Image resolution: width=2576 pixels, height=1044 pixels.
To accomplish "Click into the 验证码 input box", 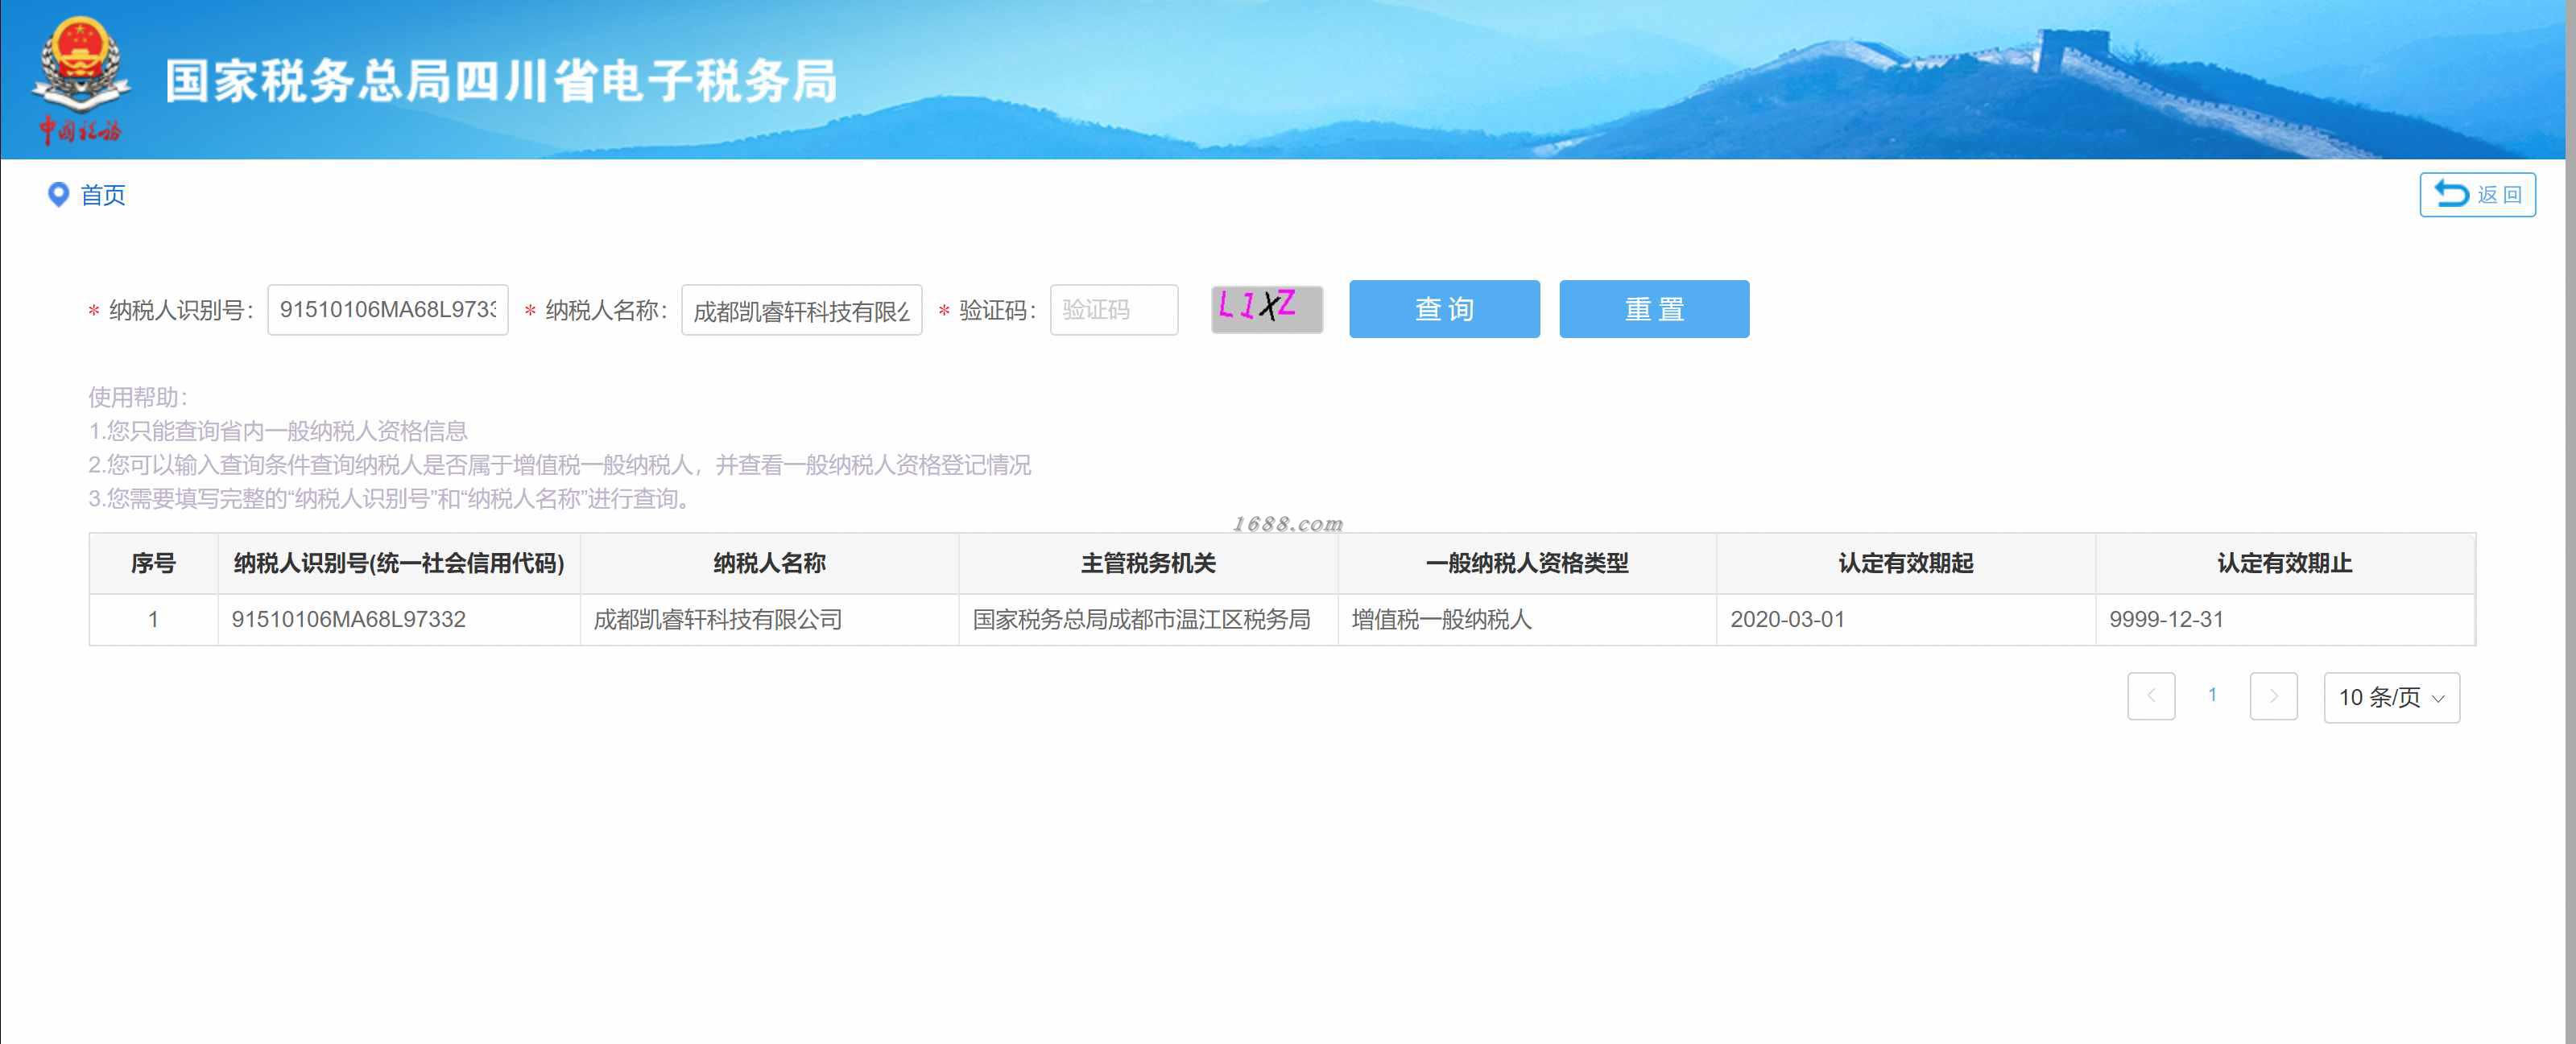I will click(1113, 310).
